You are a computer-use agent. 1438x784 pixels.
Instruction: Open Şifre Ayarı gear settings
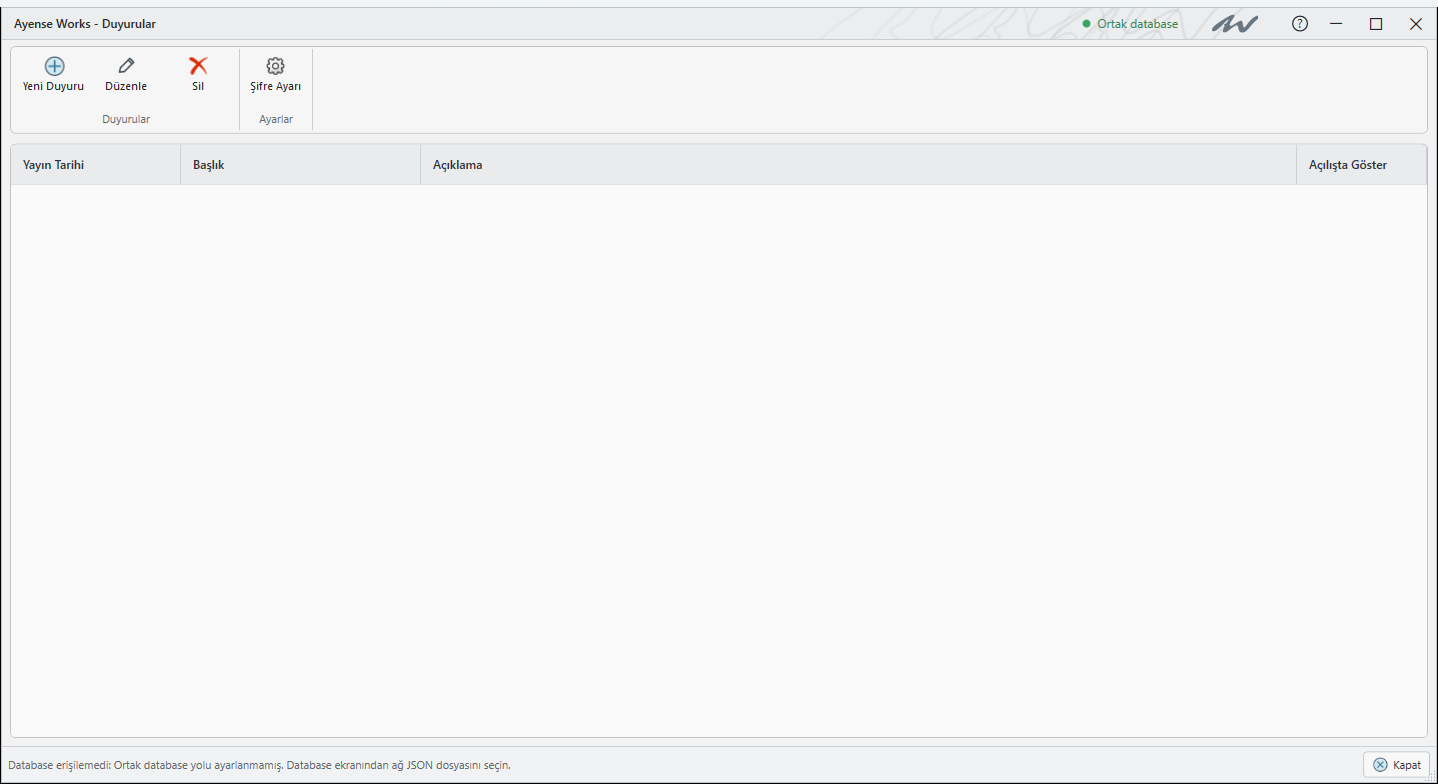275,75
